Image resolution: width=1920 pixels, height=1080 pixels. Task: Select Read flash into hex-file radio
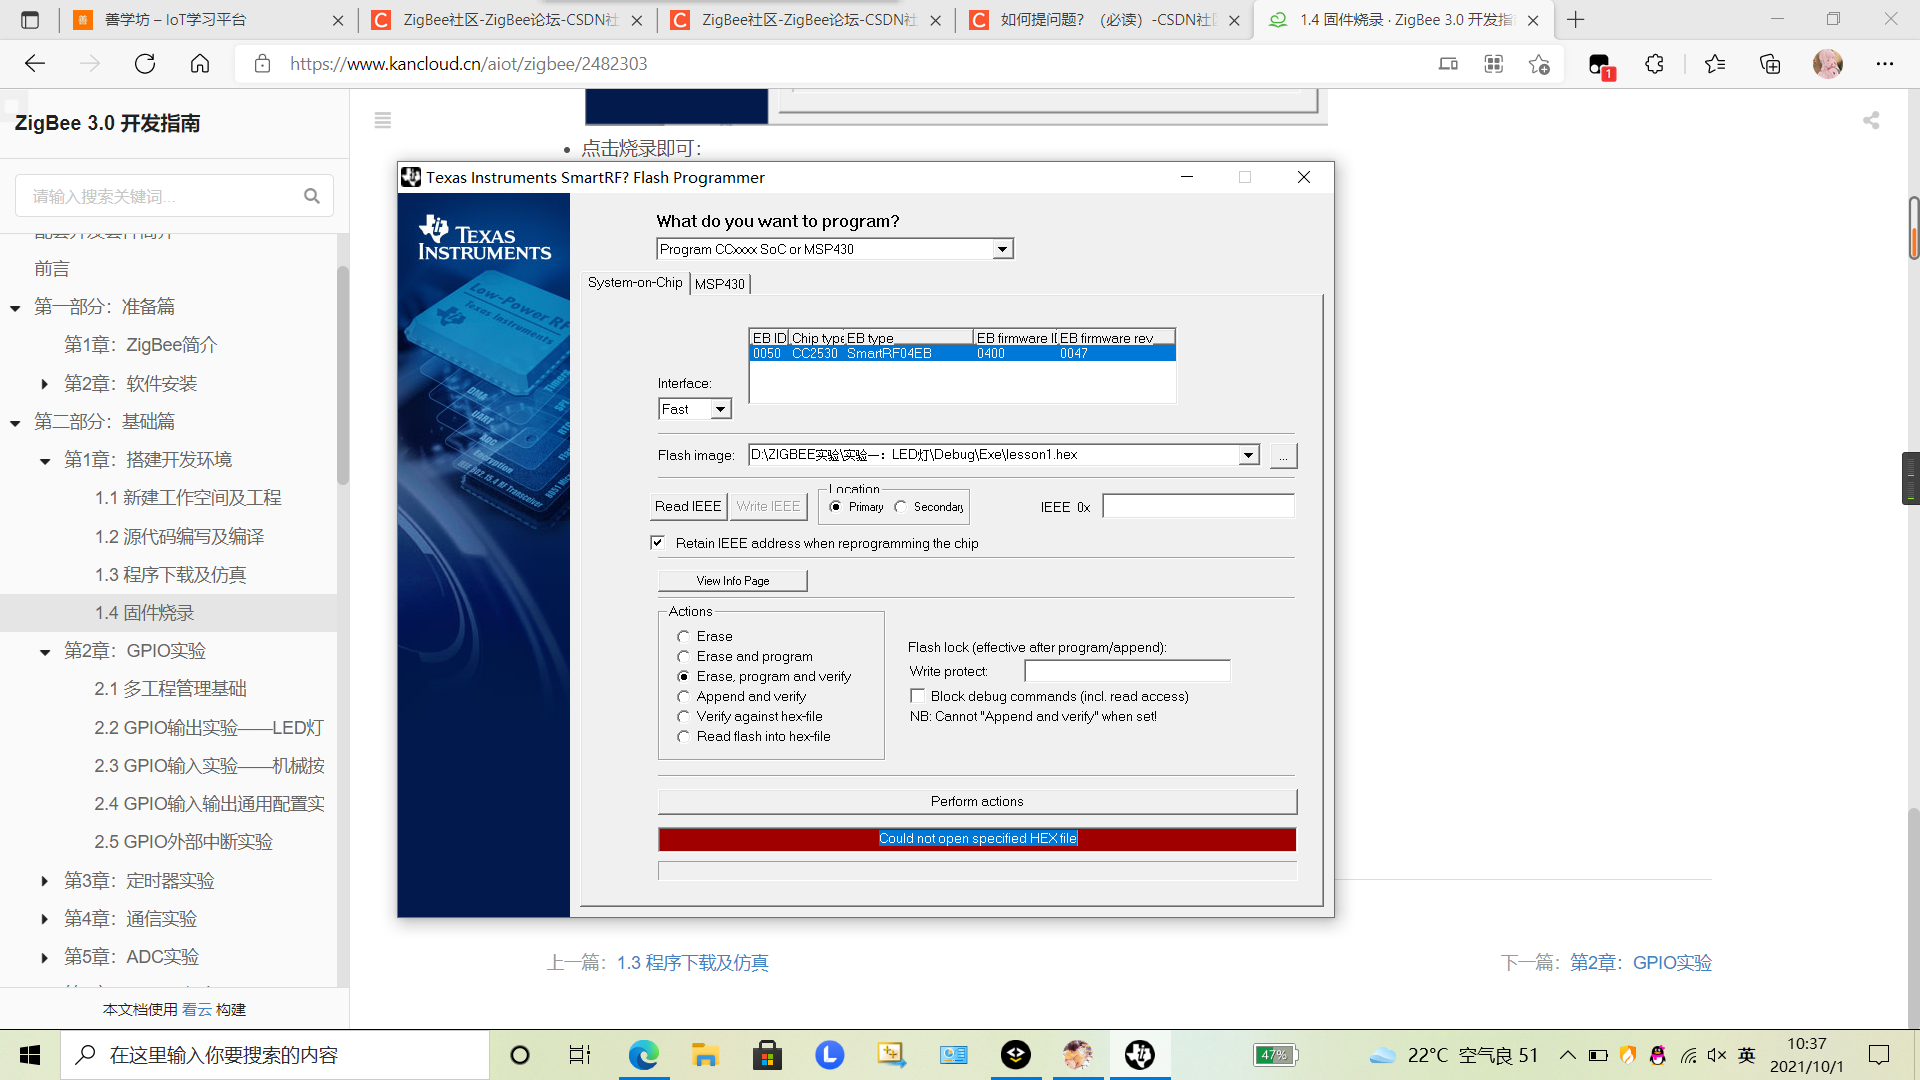coord(684,737)
